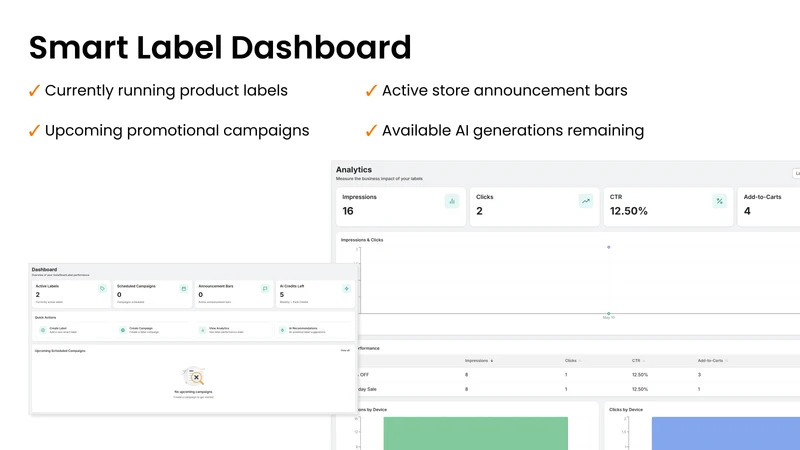The height and width of the screenshot is (450, 800).
Task: Sort table by Add-to-Carts column
Action: [712, 361]
